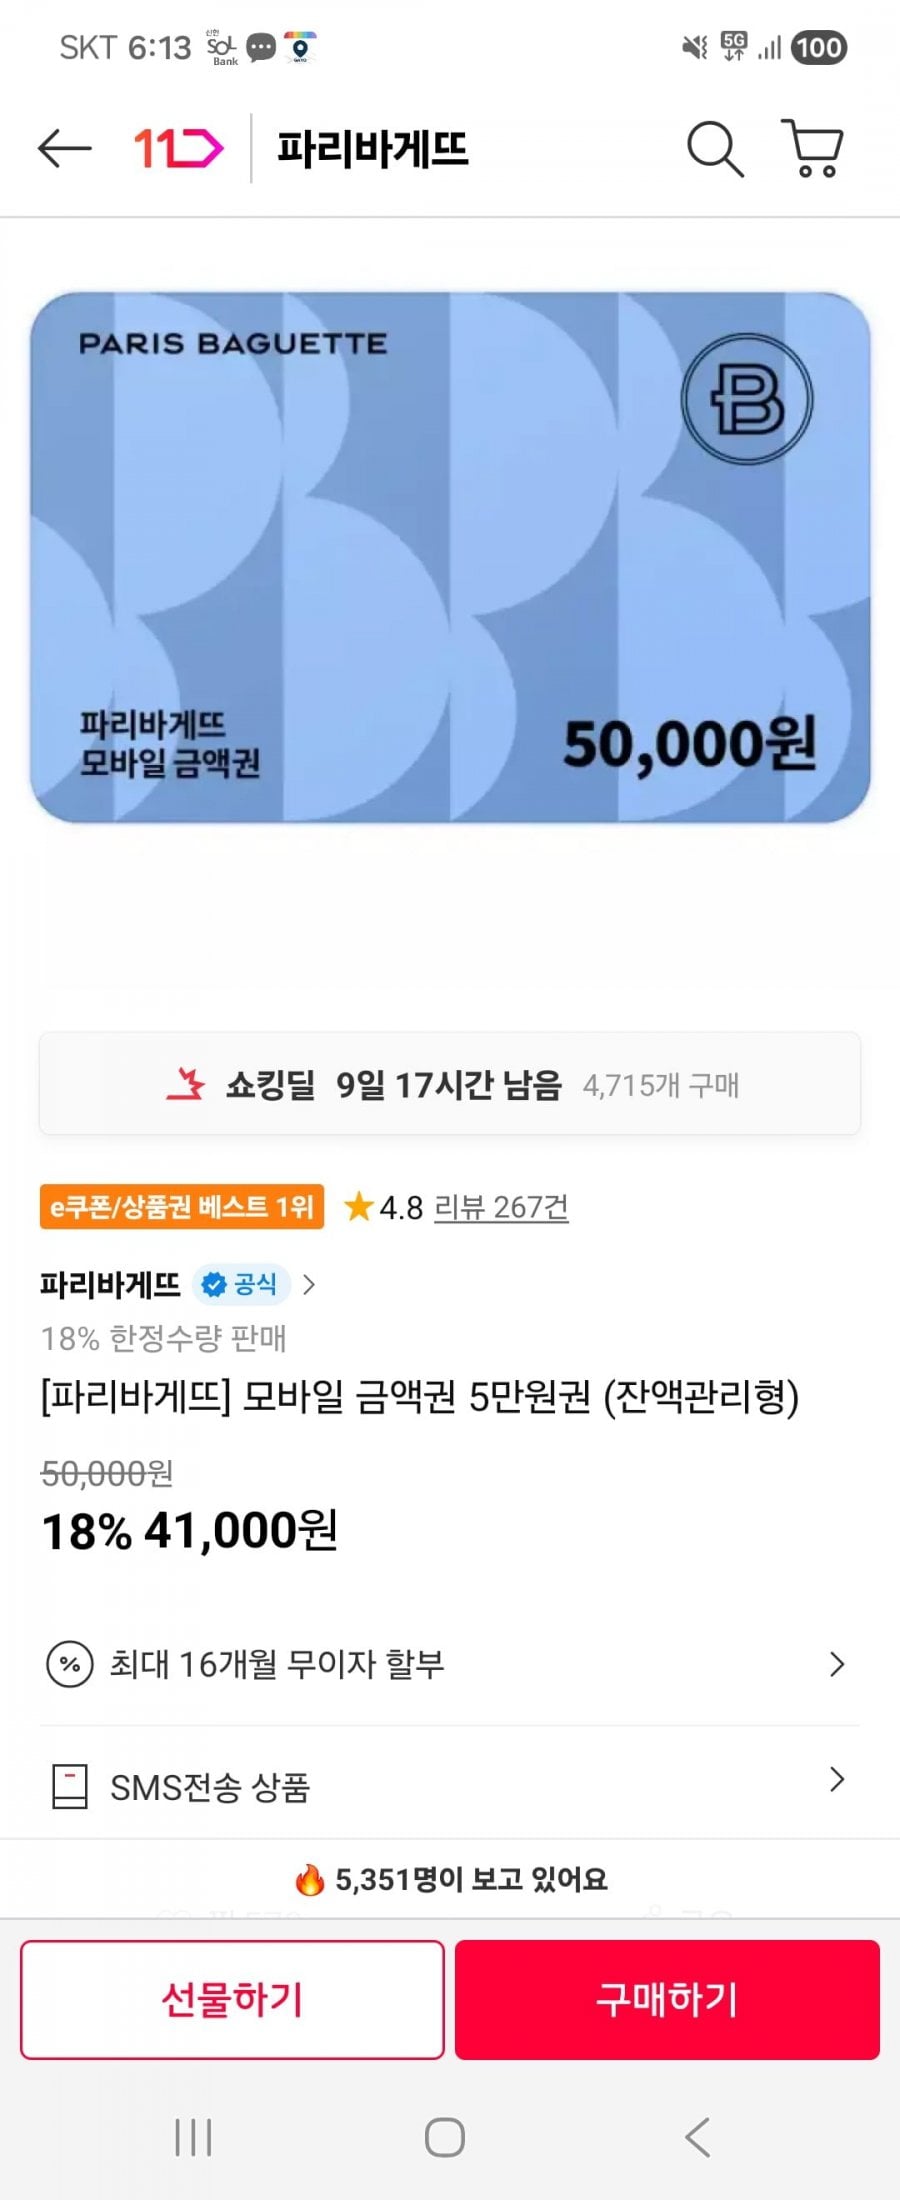
Task: Tap the back arrow in header
Action: (64, 149)
